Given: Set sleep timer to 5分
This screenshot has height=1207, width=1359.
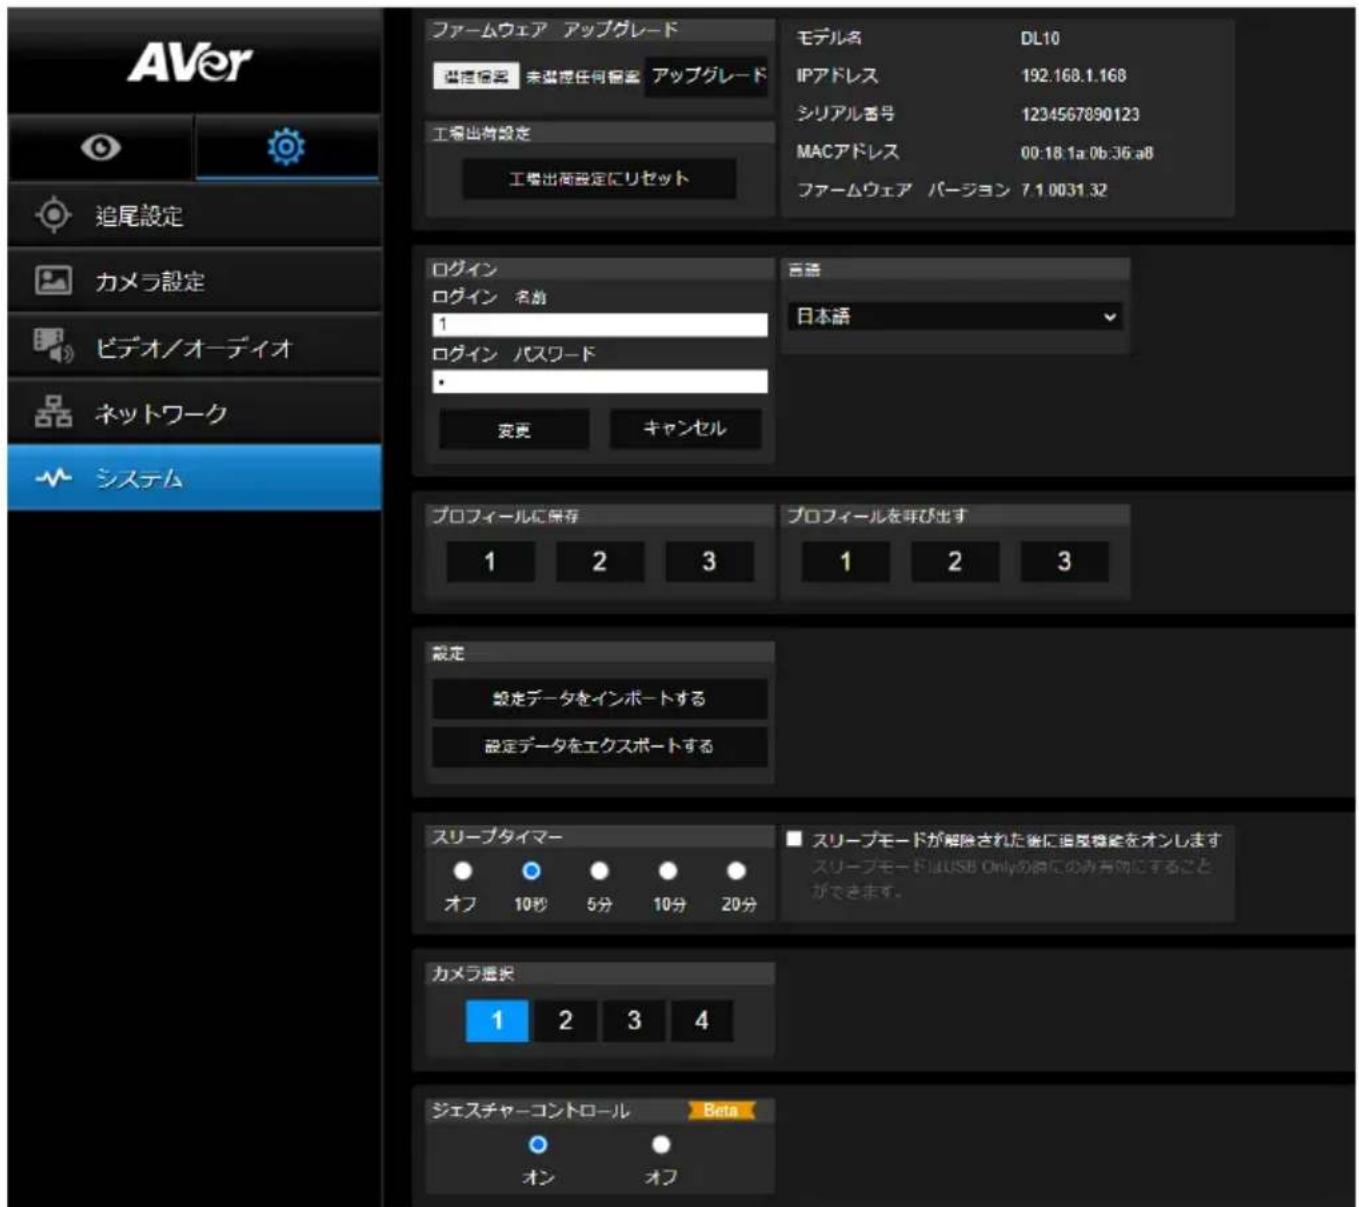Looking at the screenshot, I should click(599, 871).
